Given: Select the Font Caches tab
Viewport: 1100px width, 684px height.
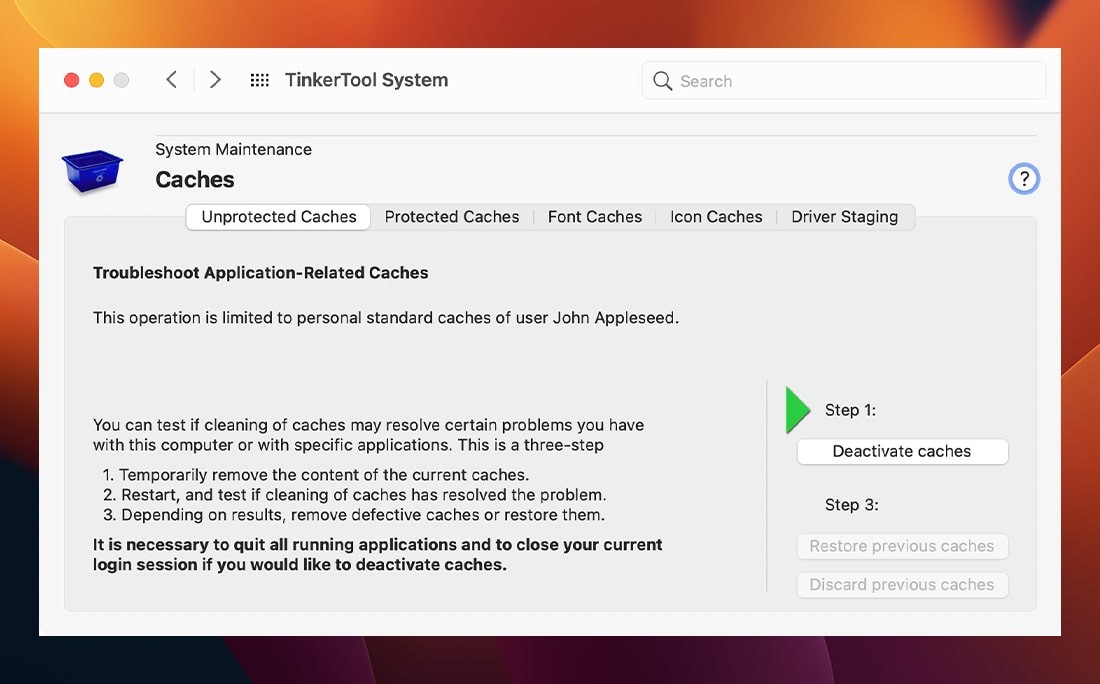Looking at the screenshot, I should (595, 217).
